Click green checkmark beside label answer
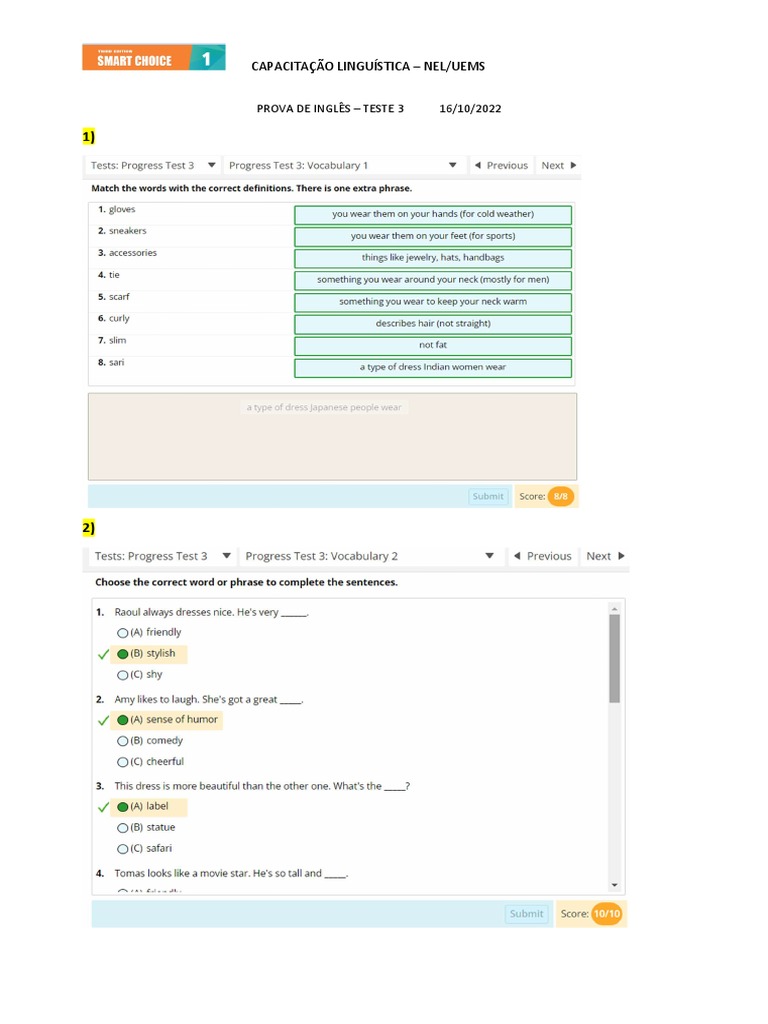This screenshot has width=768, height=1024. coord(103,807)
